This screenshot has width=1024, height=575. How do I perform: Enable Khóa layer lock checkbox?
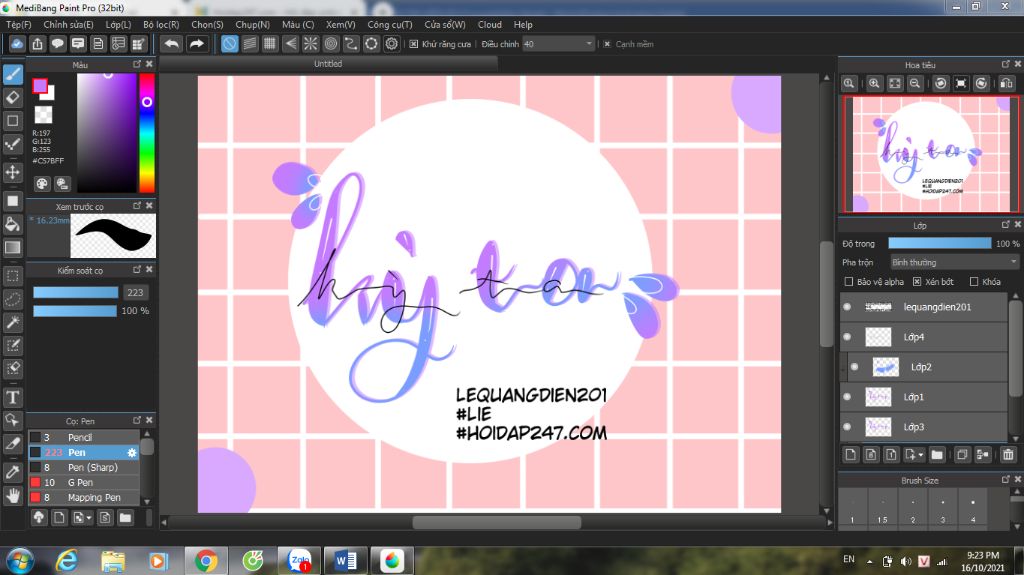974,282
